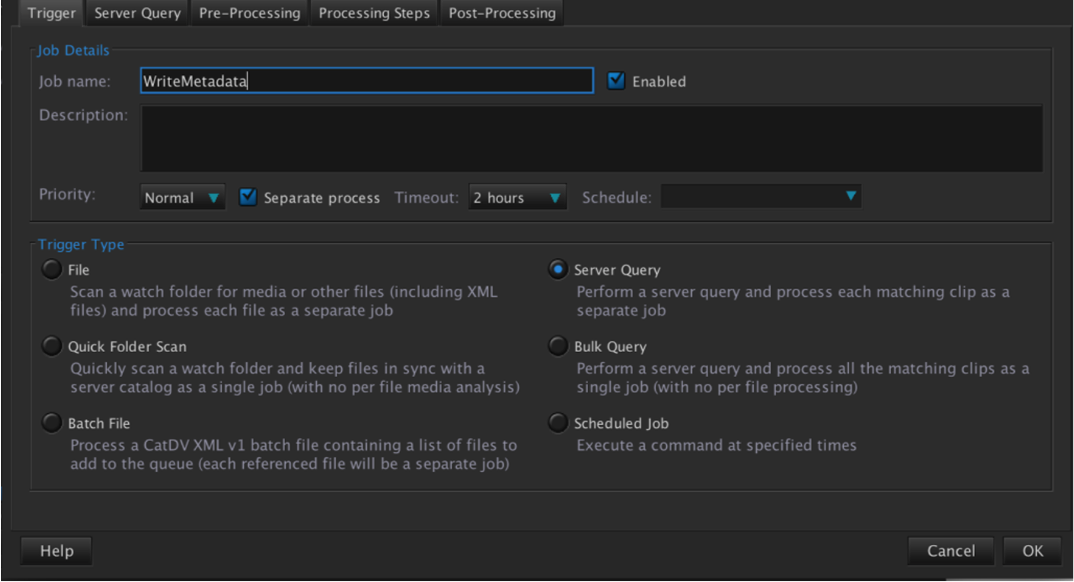Select the Trigger tab
This screenshot has height=582, width=1074.
point(51,13)
